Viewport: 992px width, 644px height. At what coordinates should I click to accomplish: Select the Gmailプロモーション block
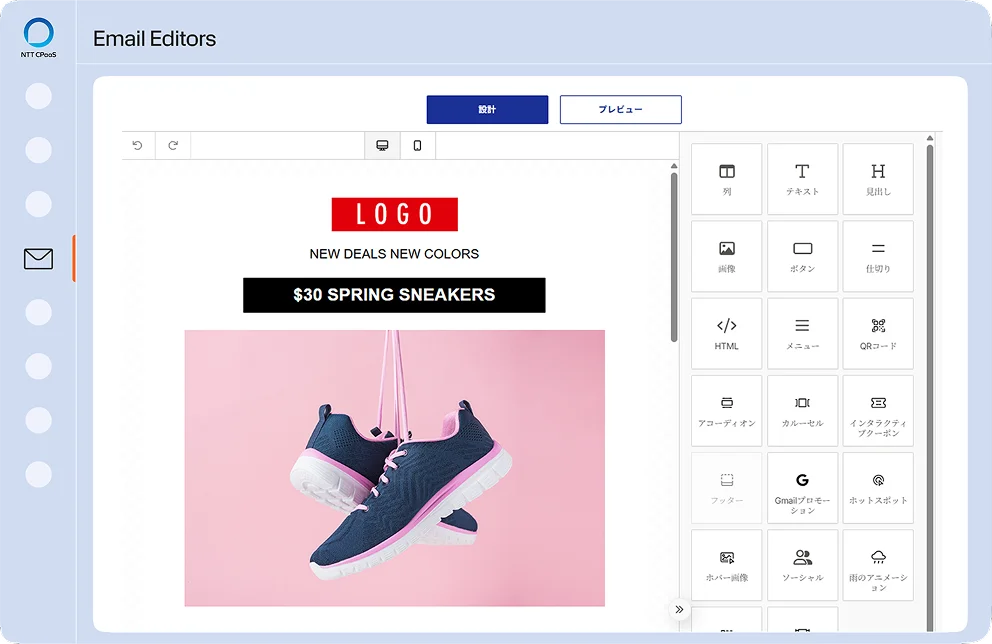802,488
